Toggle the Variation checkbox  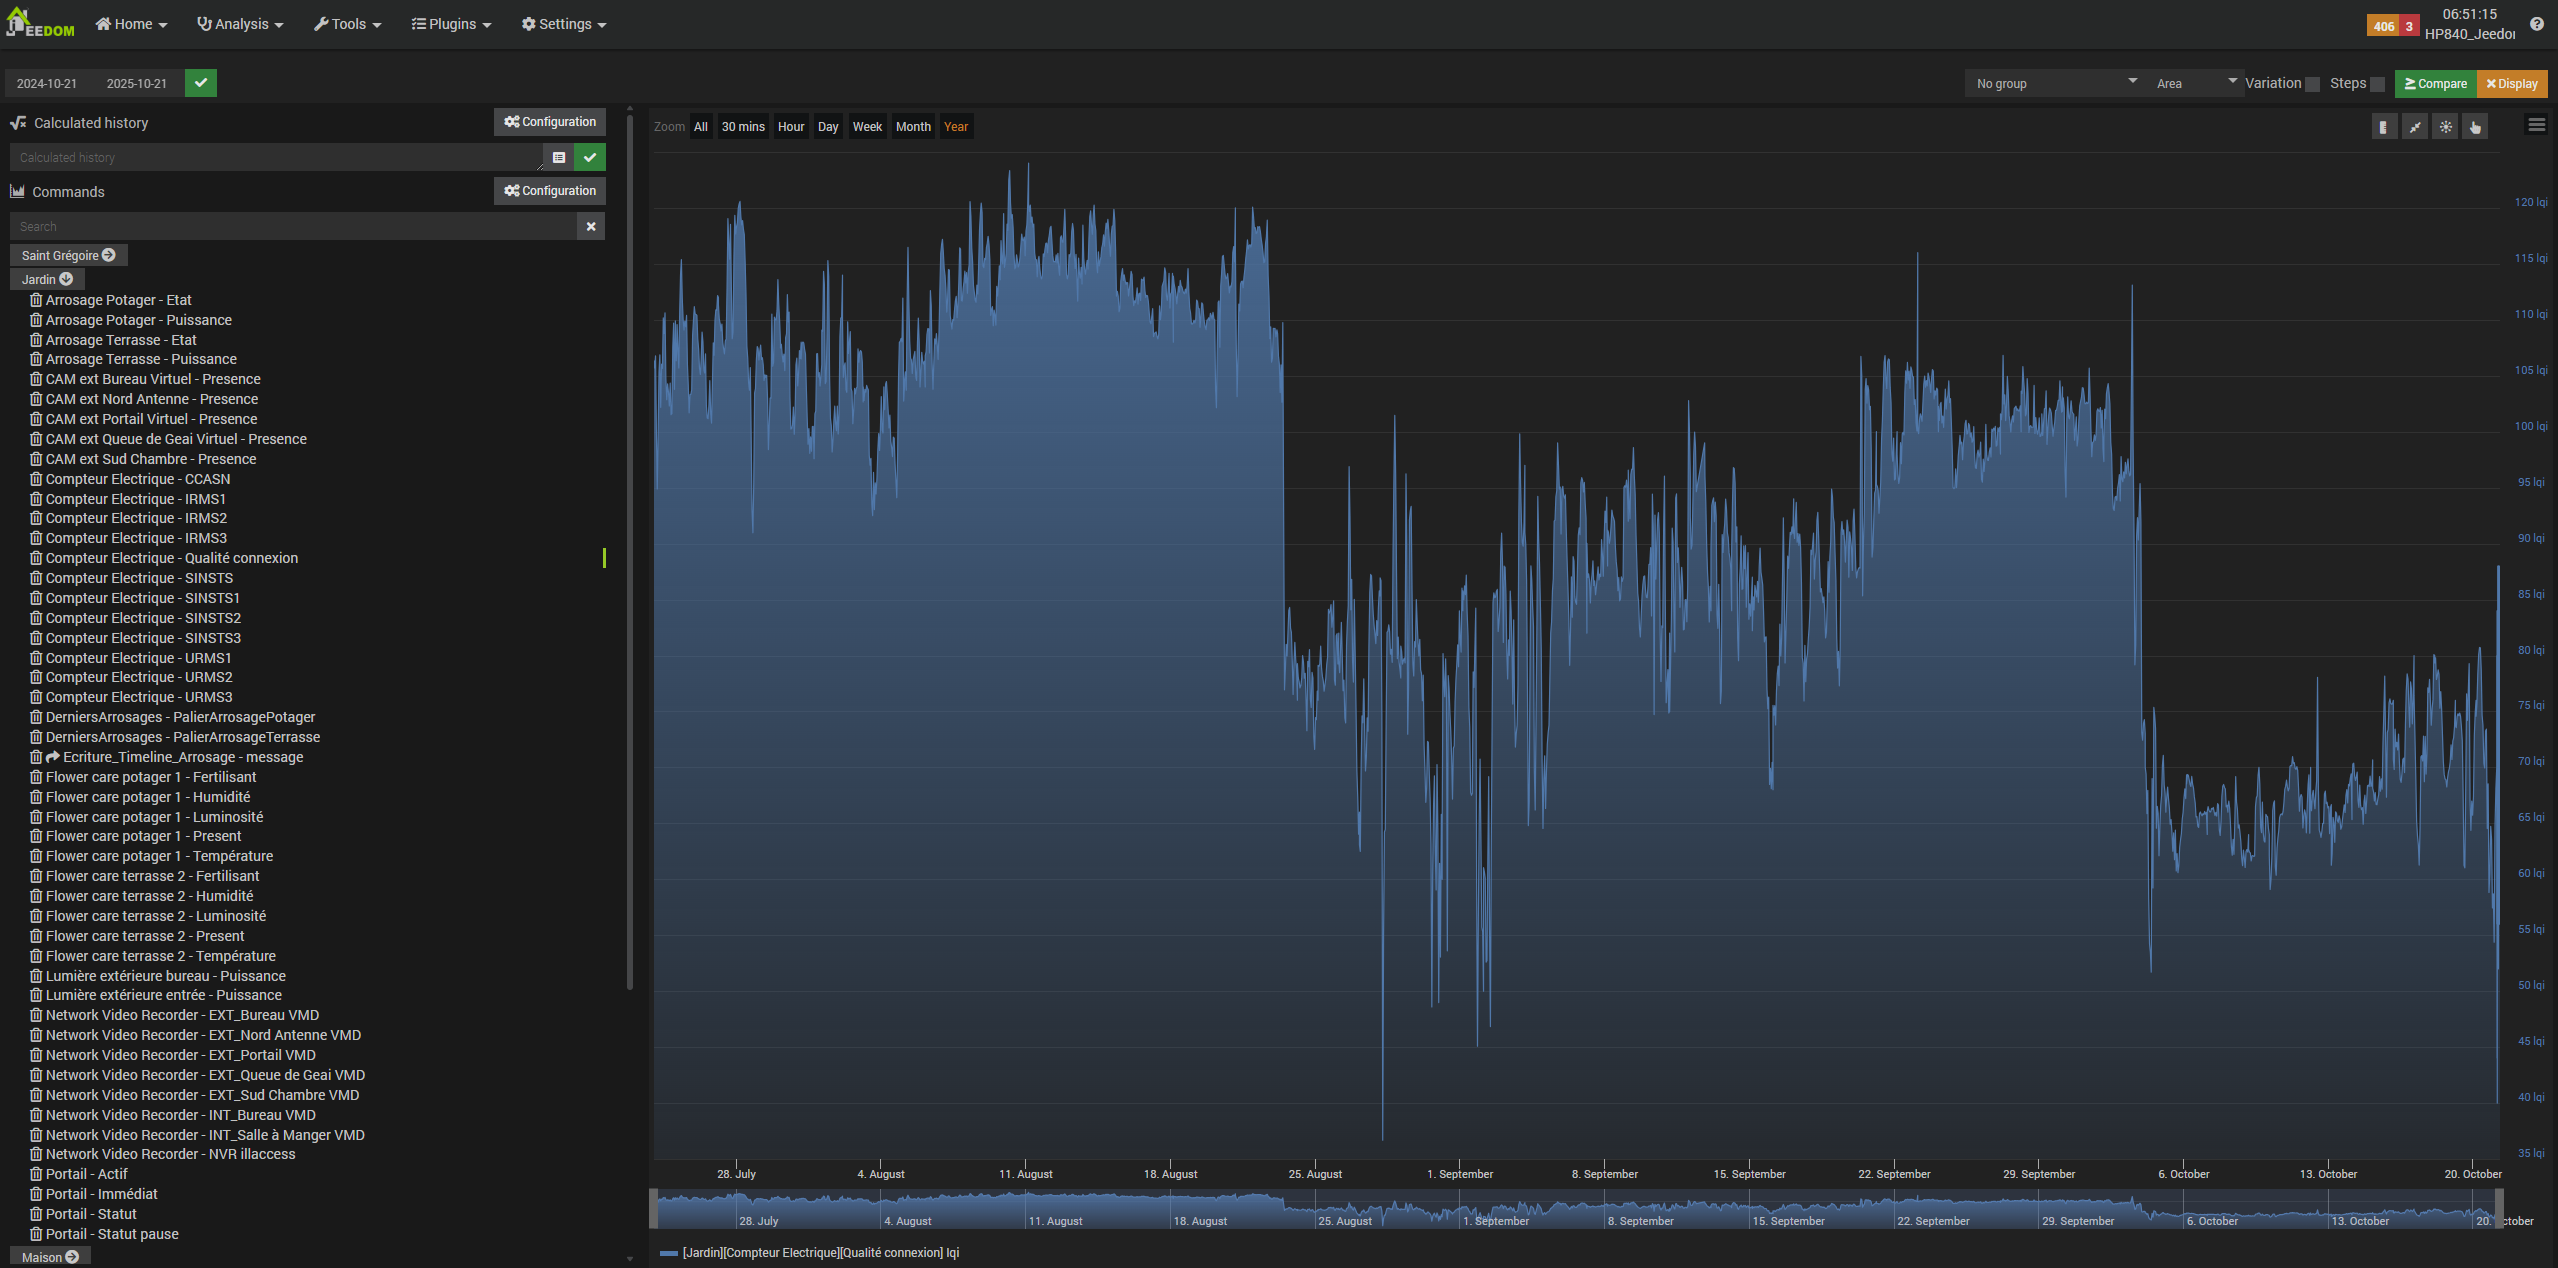coord(2312,84)
